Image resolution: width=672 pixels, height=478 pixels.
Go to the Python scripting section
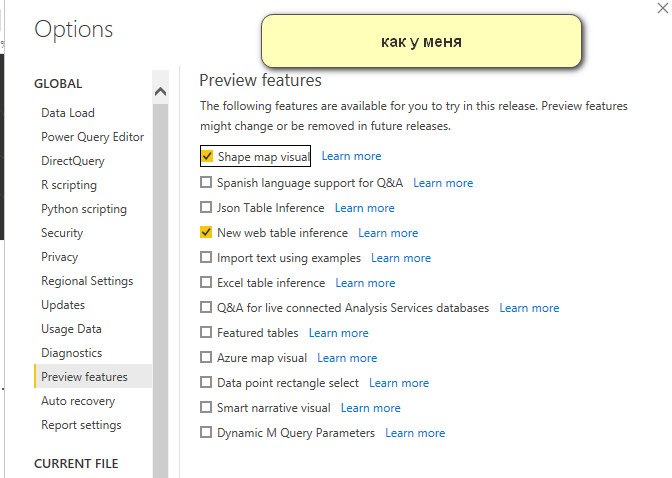(x=84, y=209)
